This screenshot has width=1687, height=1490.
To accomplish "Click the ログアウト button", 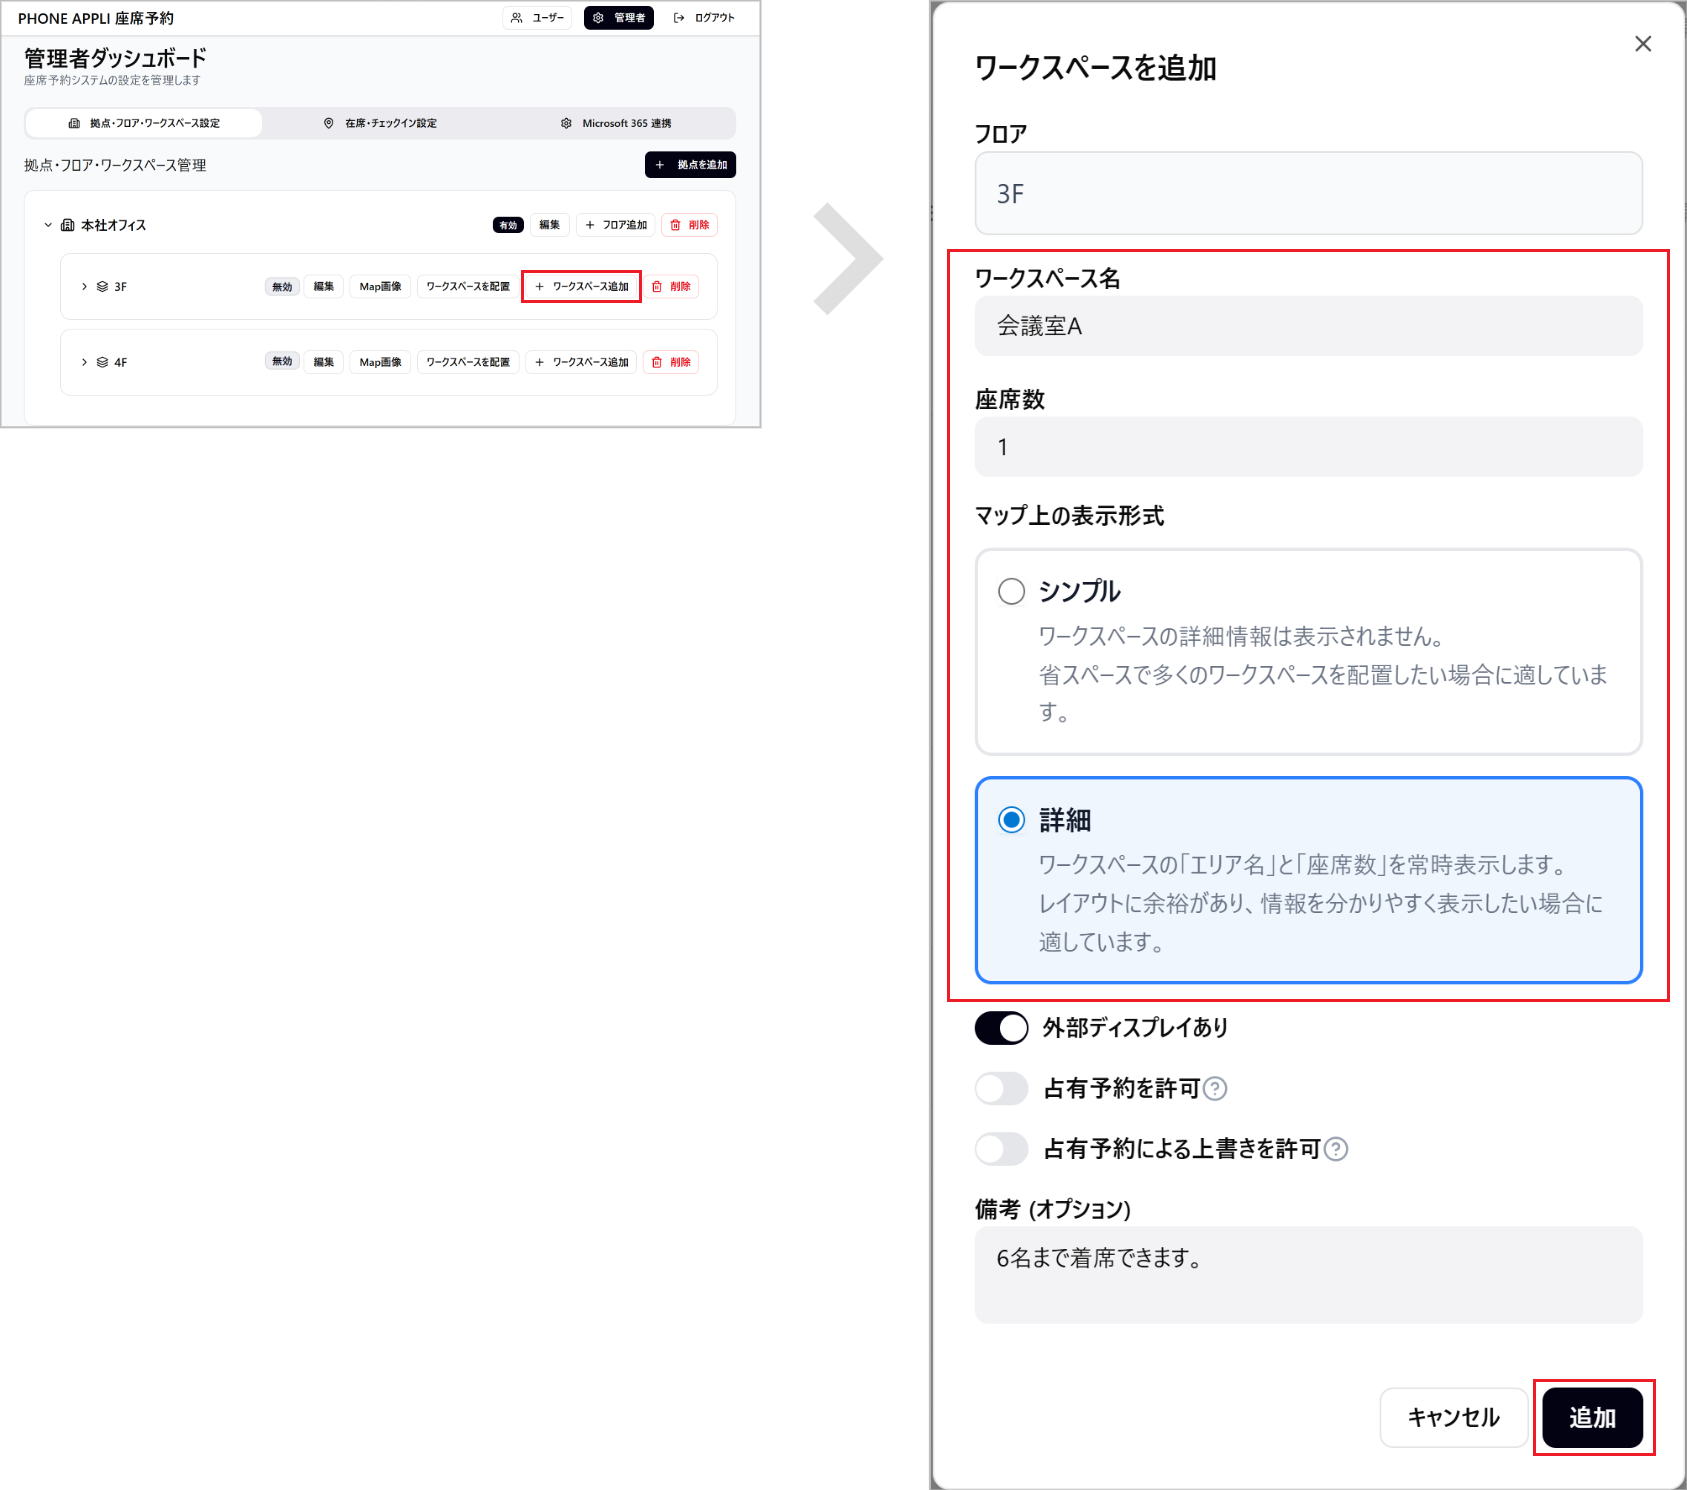I will (x=704, y=18).
